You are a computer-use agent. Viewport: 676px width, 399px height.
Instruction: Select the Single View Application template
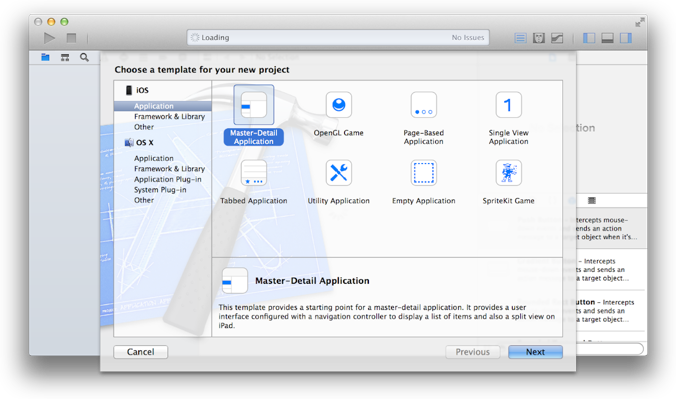pos(508,118)
